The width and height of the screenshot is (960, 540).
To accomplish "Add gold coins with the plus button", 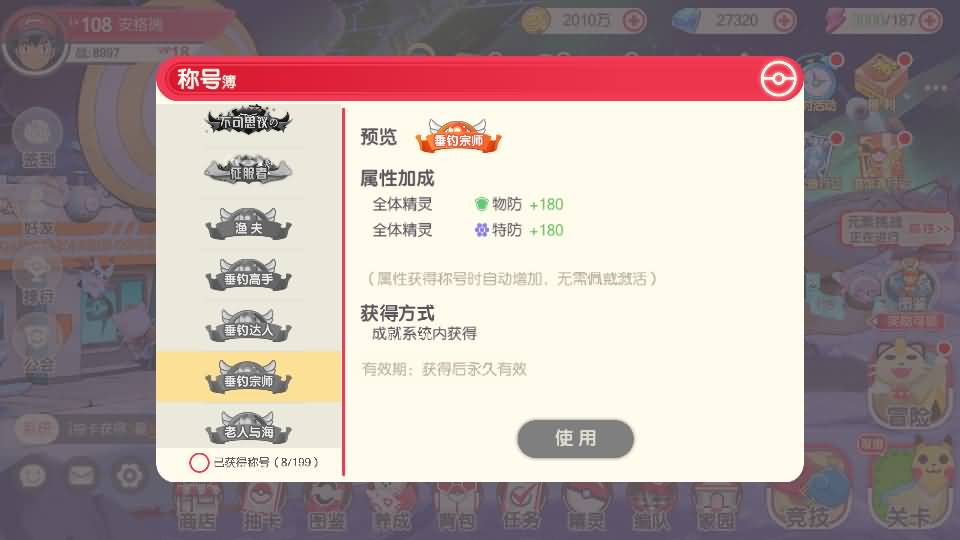I will 634,21.
